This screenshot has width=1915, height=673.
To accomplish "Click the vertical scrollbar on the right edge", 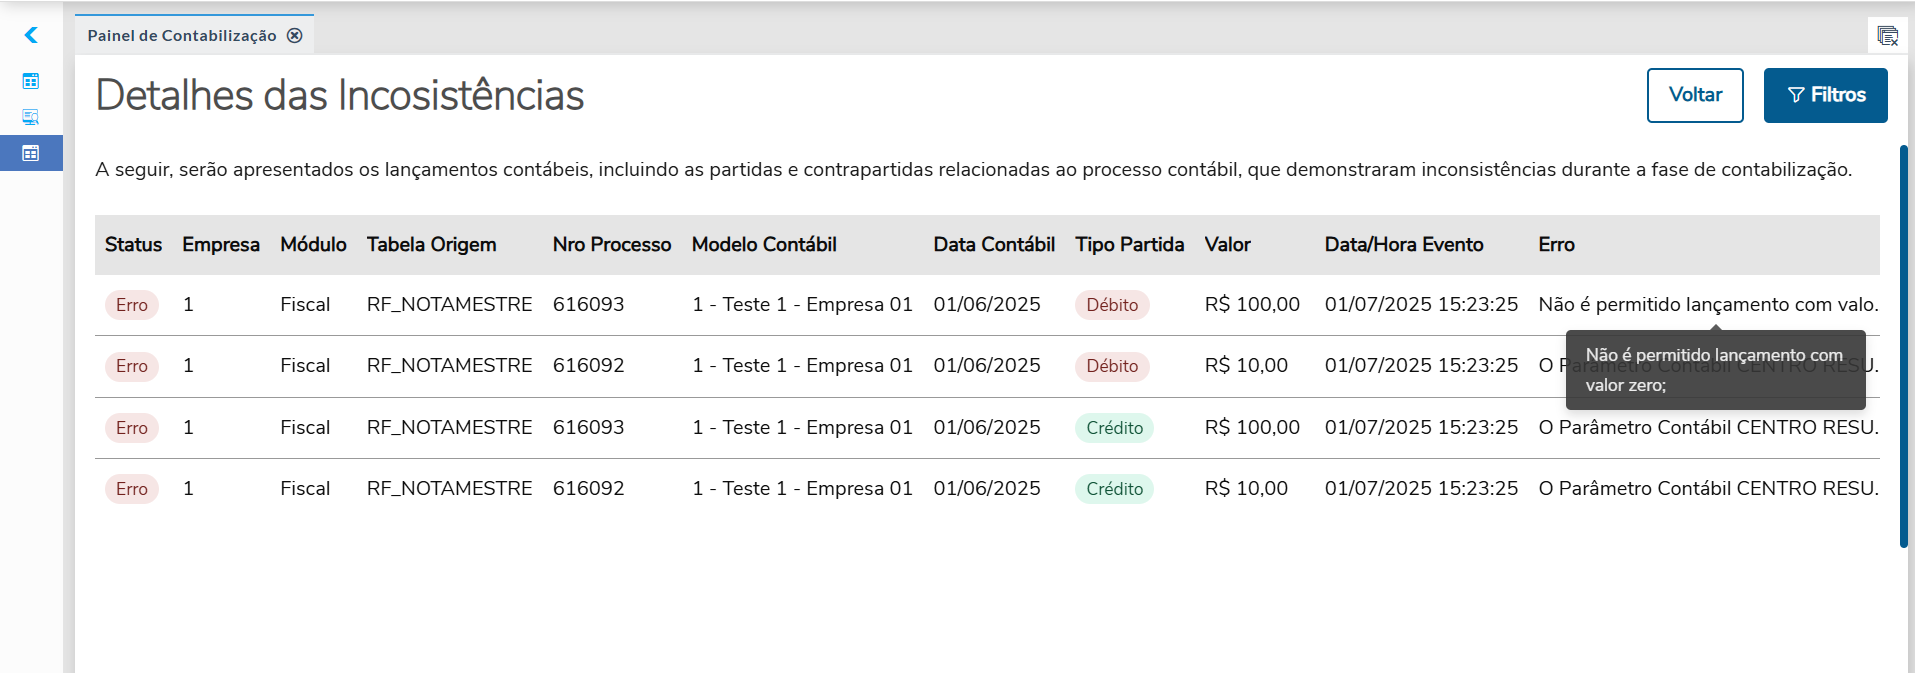I will [1903, 346].
